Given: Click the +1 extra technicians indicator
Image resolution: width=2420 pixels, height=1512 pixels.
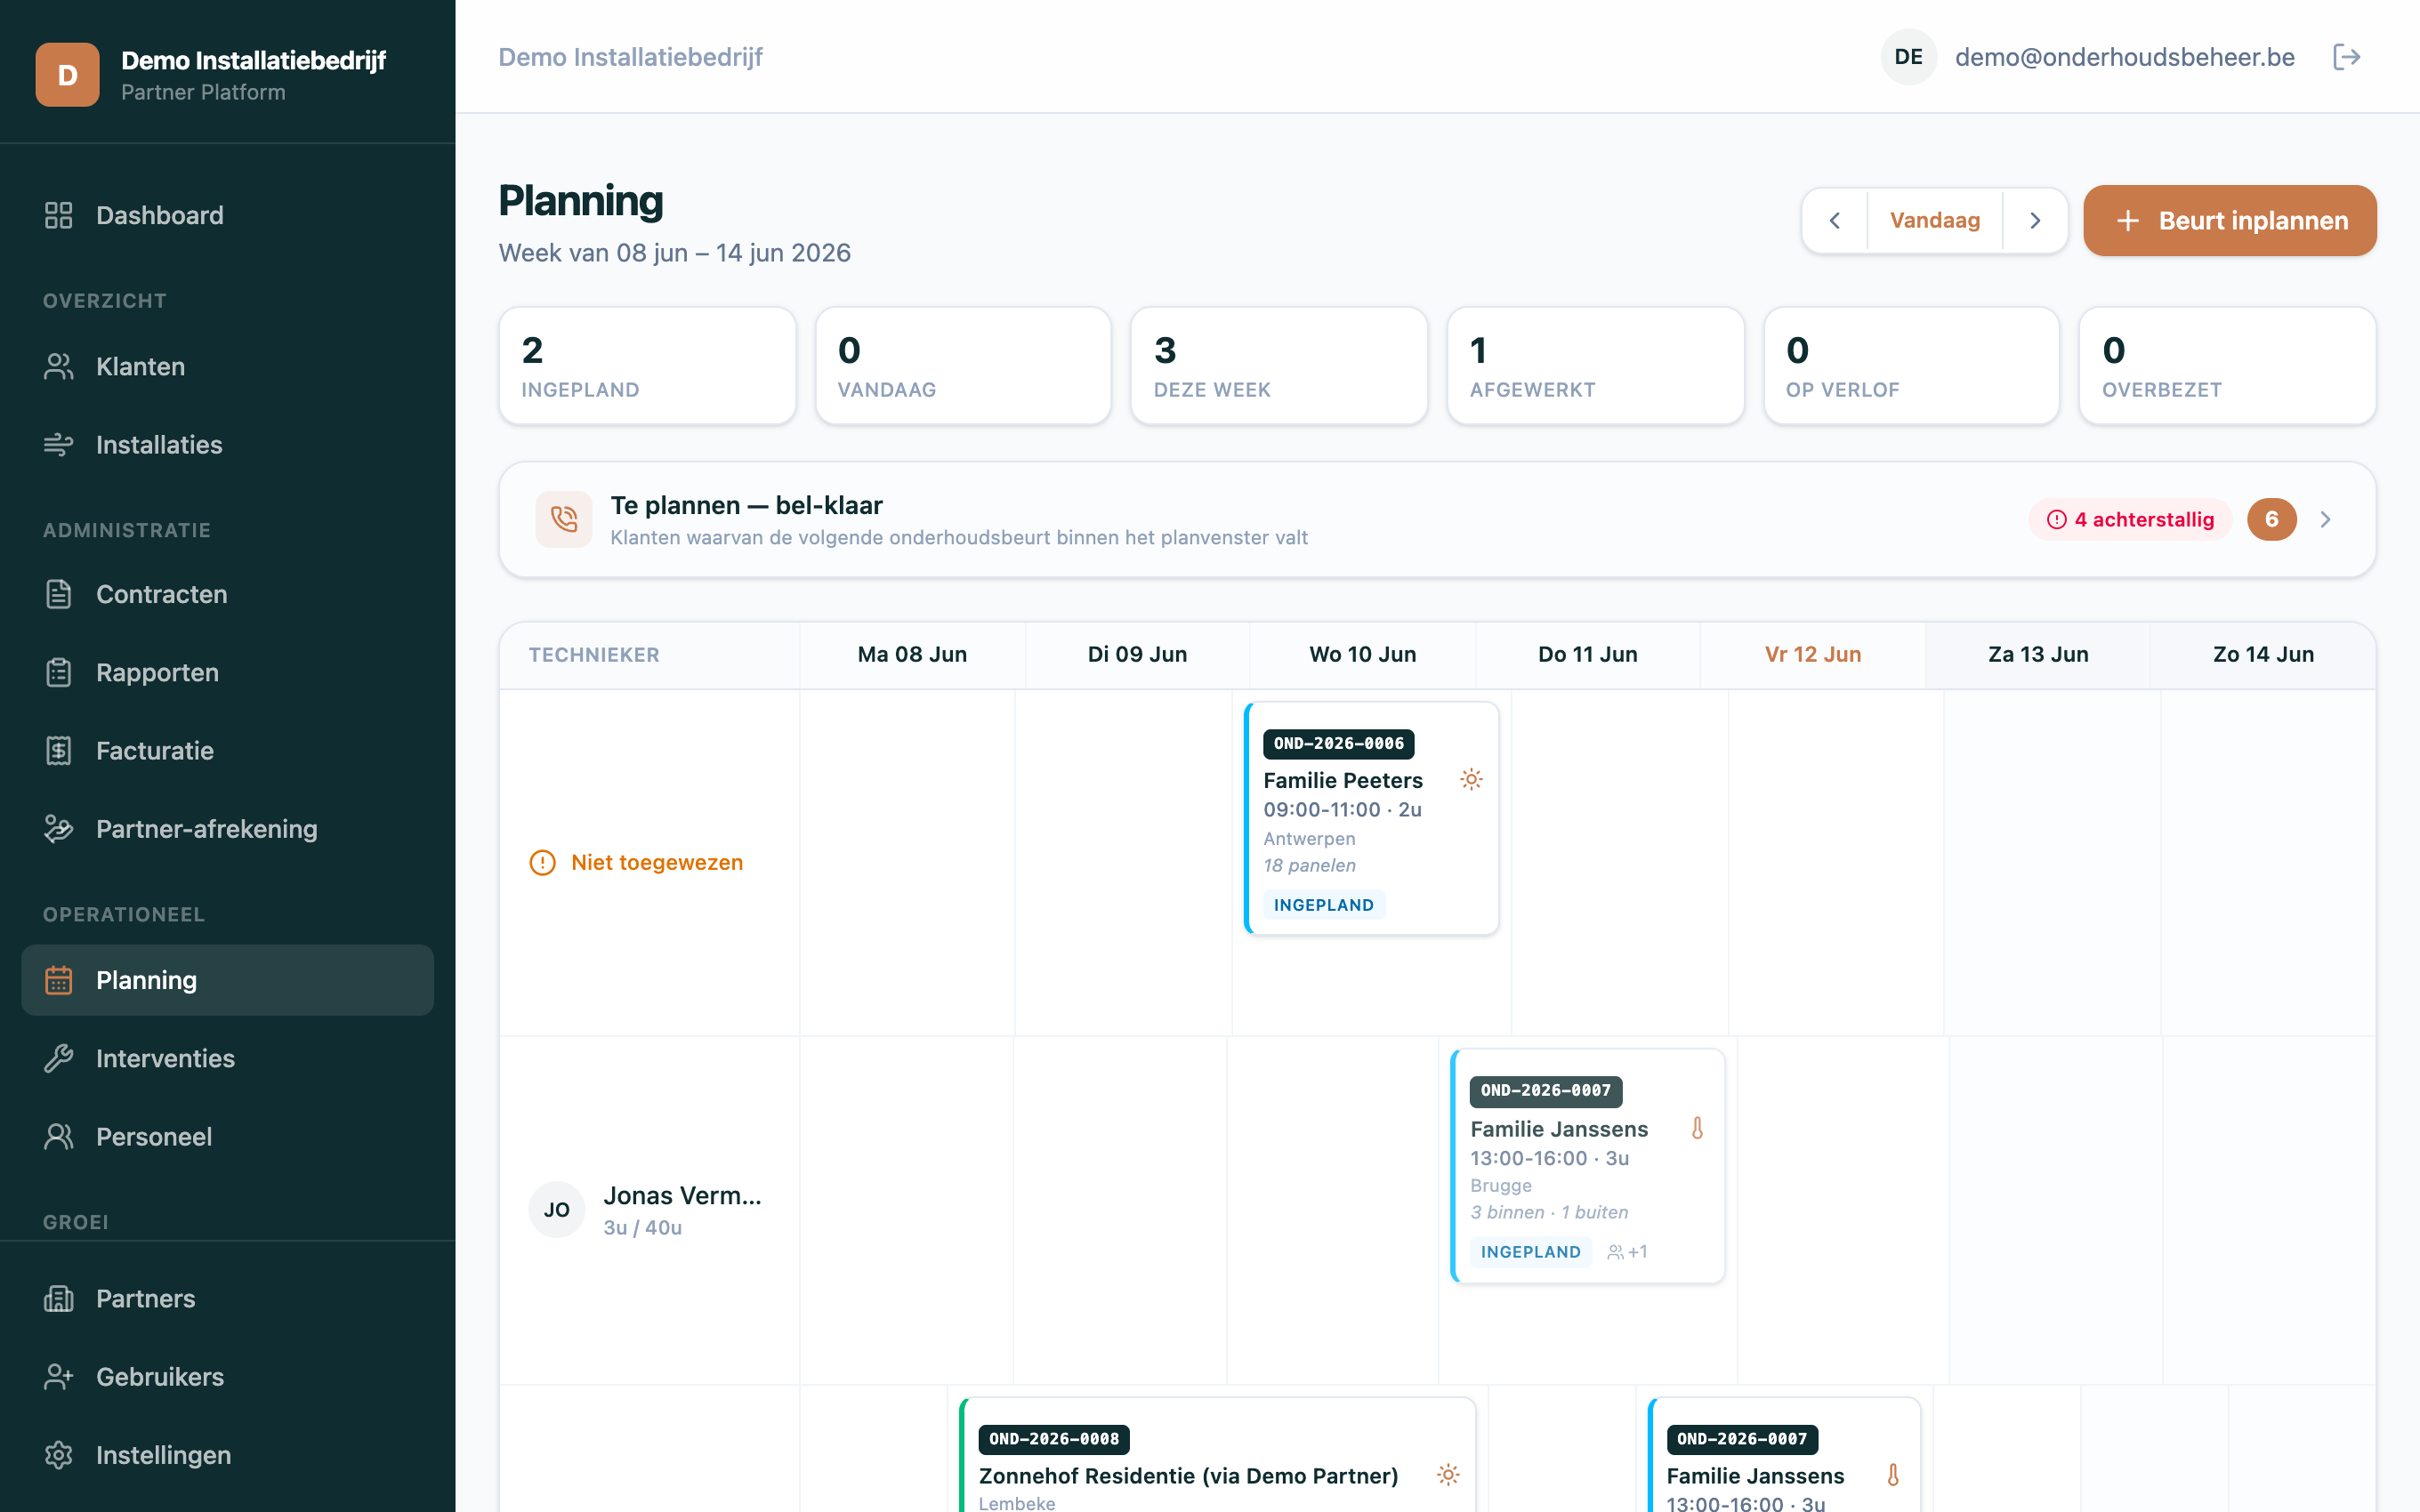Looking at the screenshot, I should pos(1627,1252).
